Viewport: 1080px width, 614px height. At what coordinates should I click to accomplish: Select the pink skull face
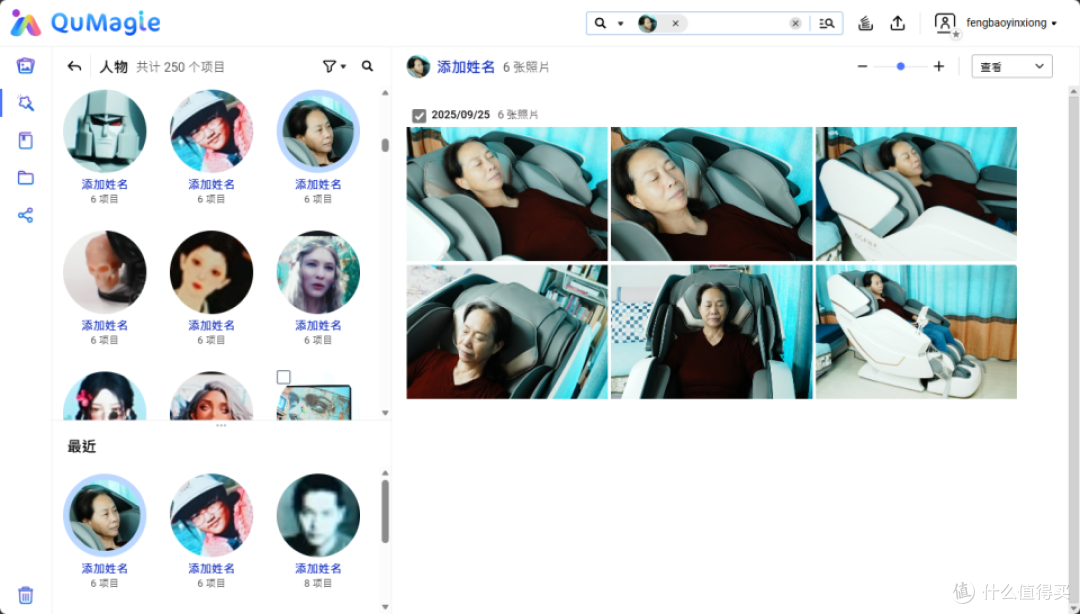coord(105,272)
